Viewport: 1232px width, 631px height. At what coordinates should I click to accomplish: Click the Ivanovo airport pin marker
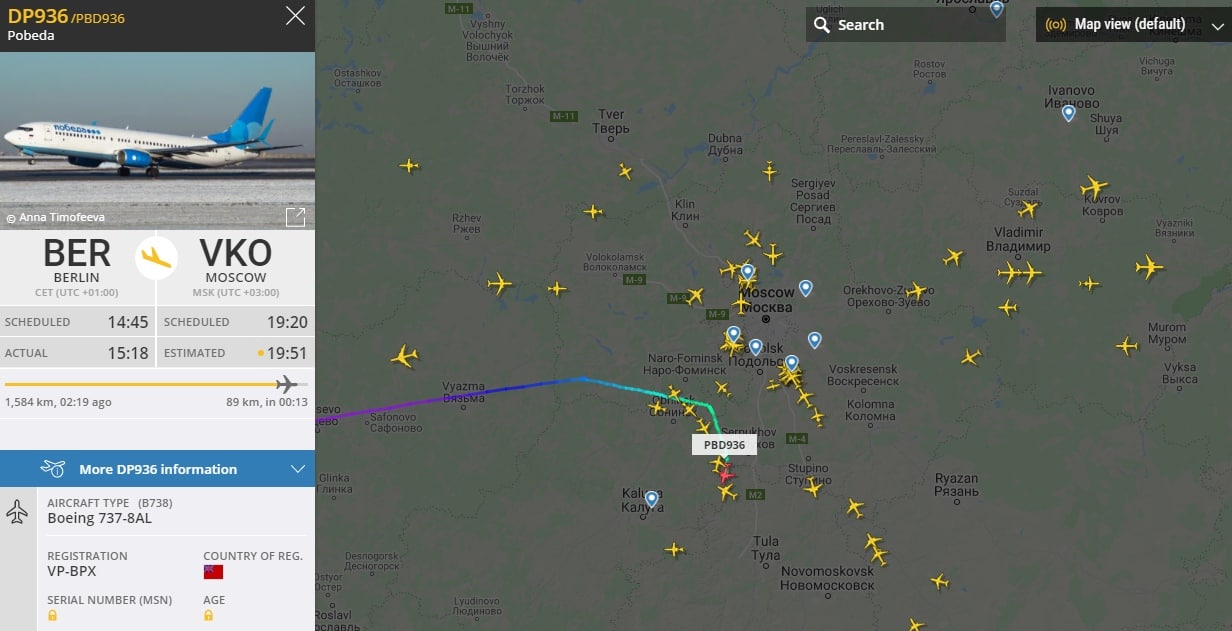(1068, 113)
